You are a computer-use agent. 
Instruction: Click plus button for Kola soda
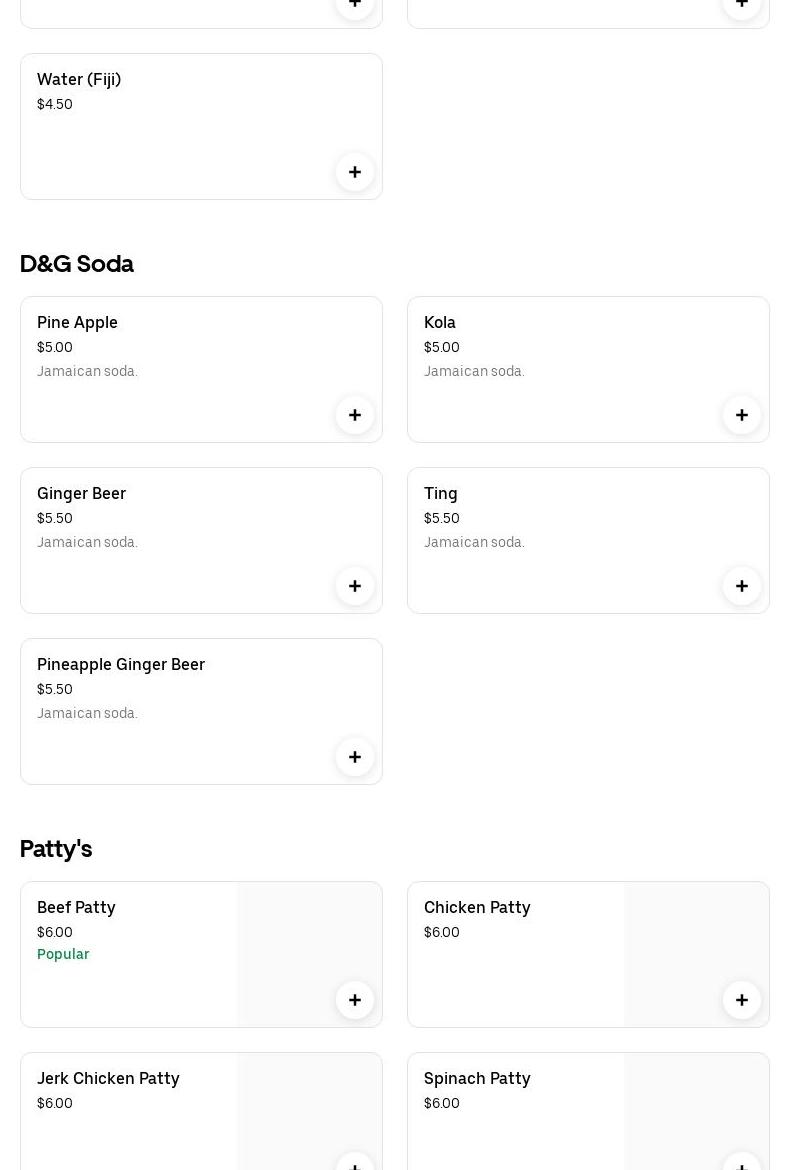[742, 415]
